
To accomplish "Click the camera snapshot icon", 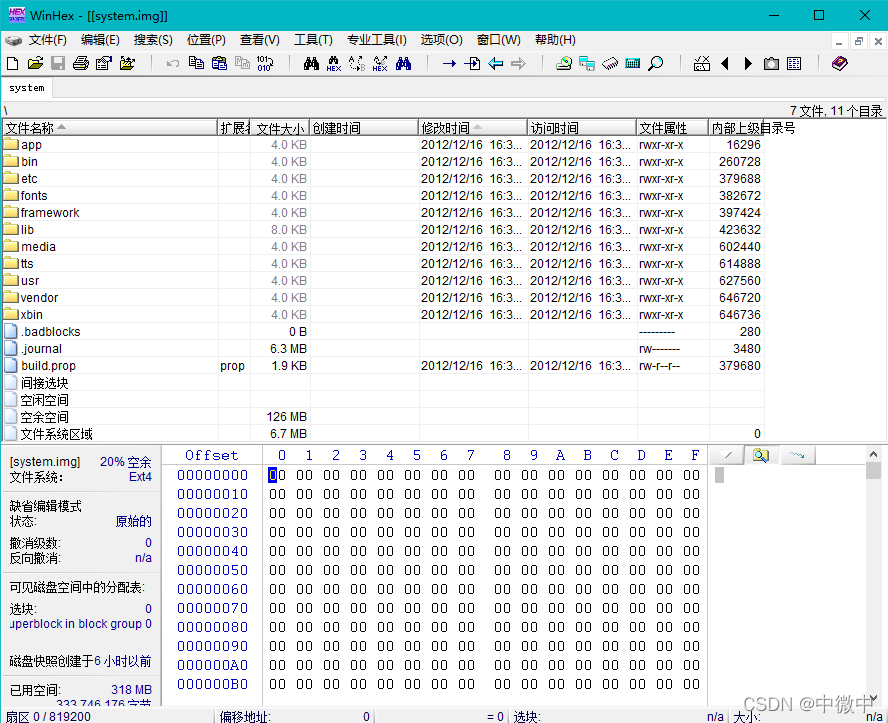I will (x=771, y=63).
